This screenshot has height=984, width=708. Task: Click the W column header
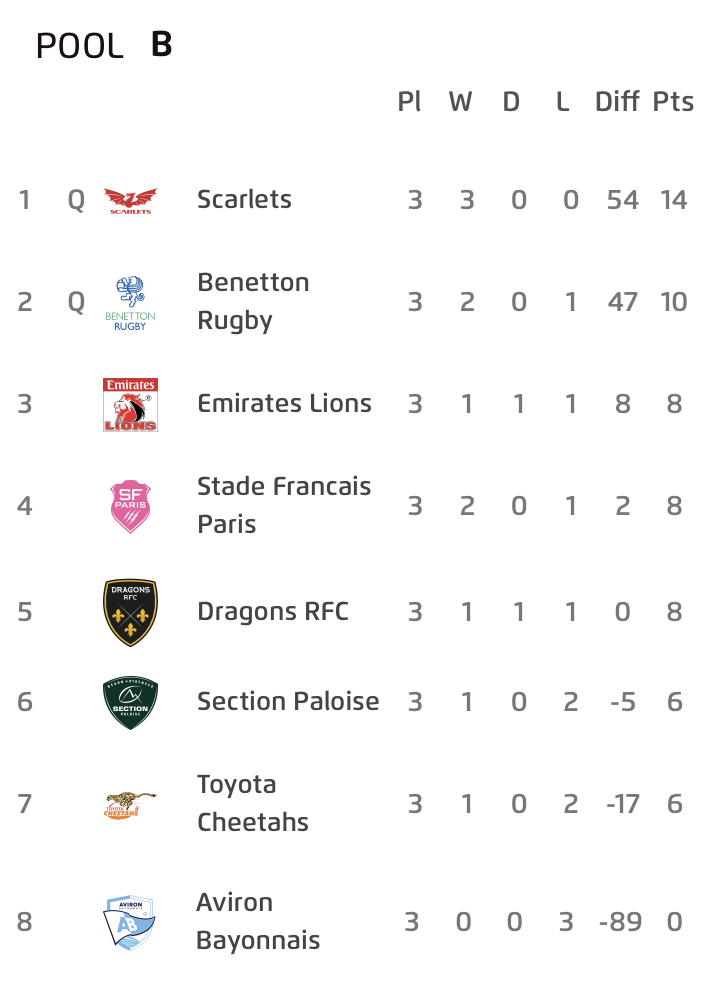point(460,102)
